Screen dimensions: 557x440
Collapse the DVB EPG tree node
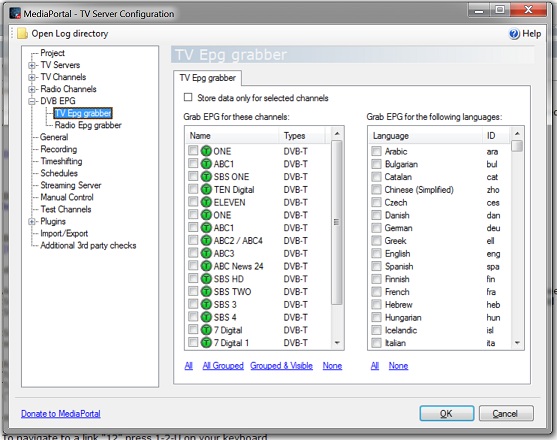point(32,101)
